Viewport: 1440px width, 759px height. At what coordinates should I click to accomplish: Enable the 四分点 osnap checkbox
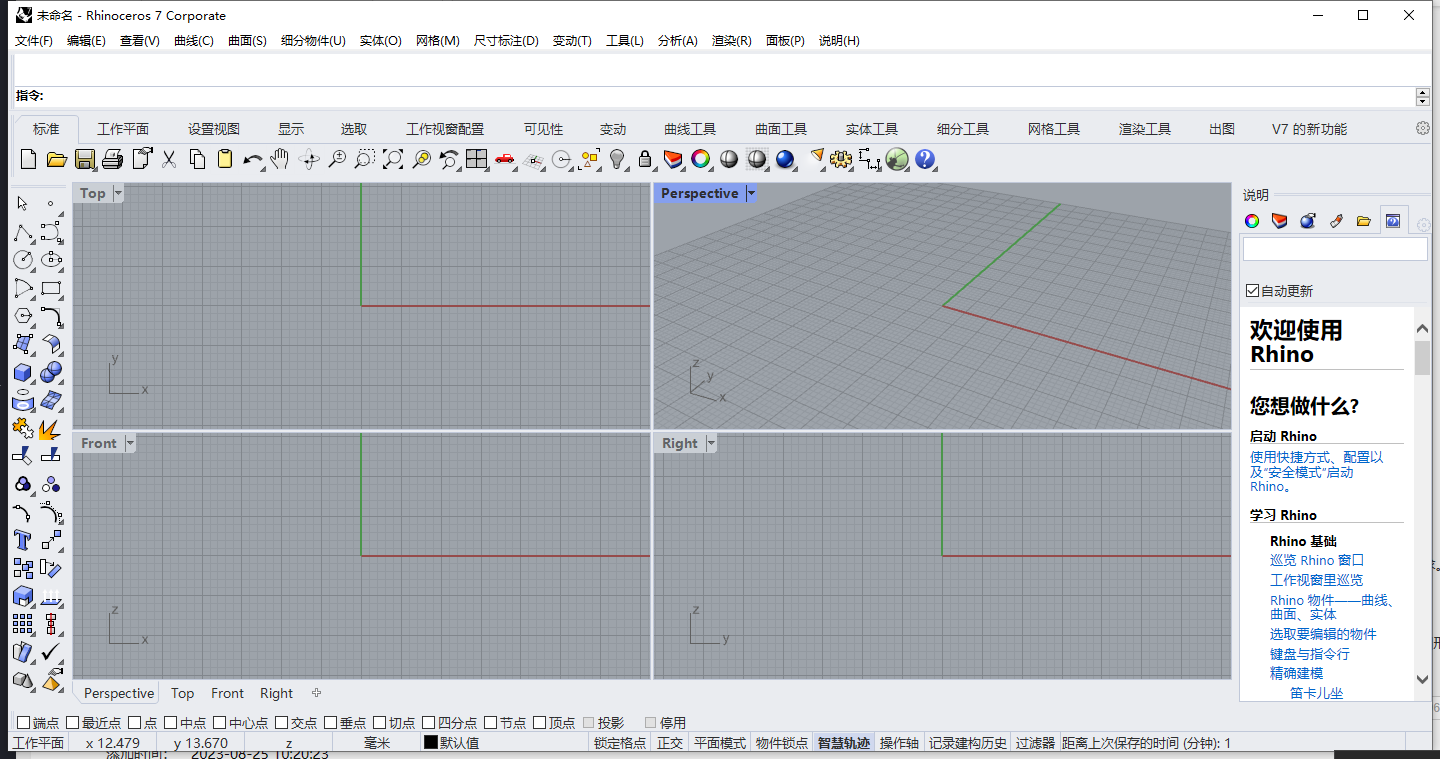tap(429, 722)
